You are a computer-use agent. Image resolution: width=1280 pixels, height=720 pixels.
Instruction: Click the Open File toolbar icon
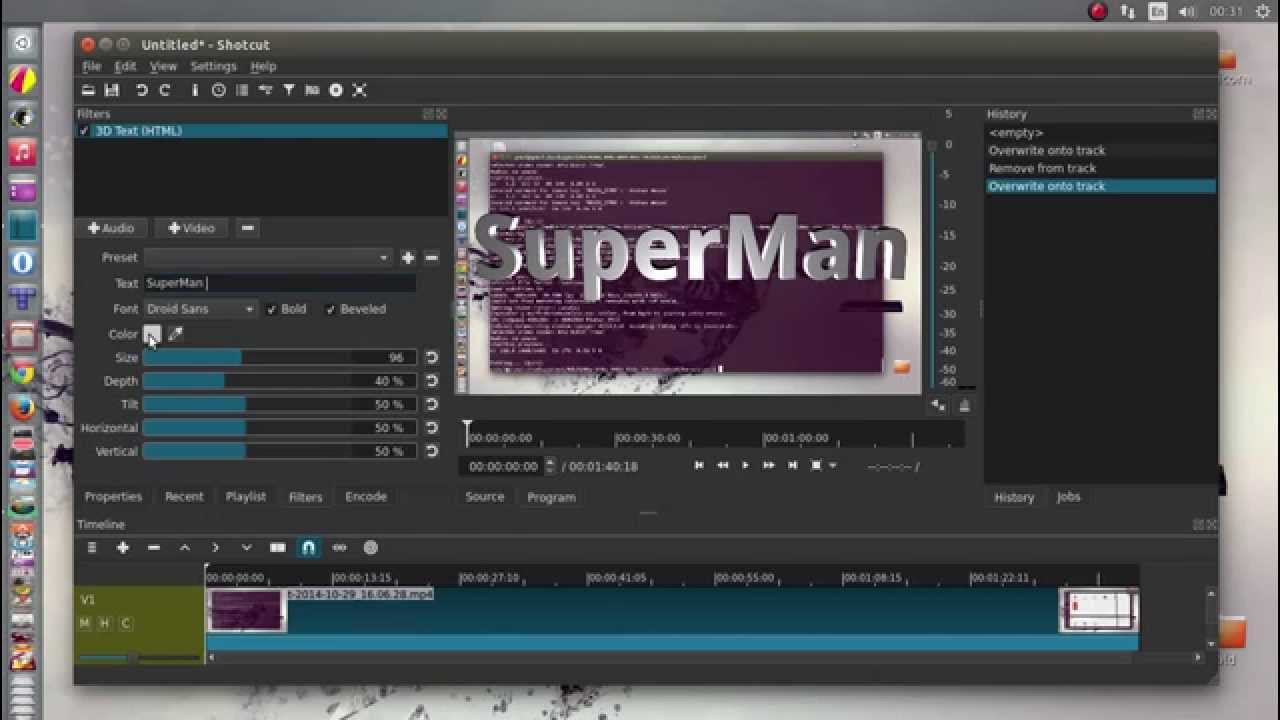88,90
